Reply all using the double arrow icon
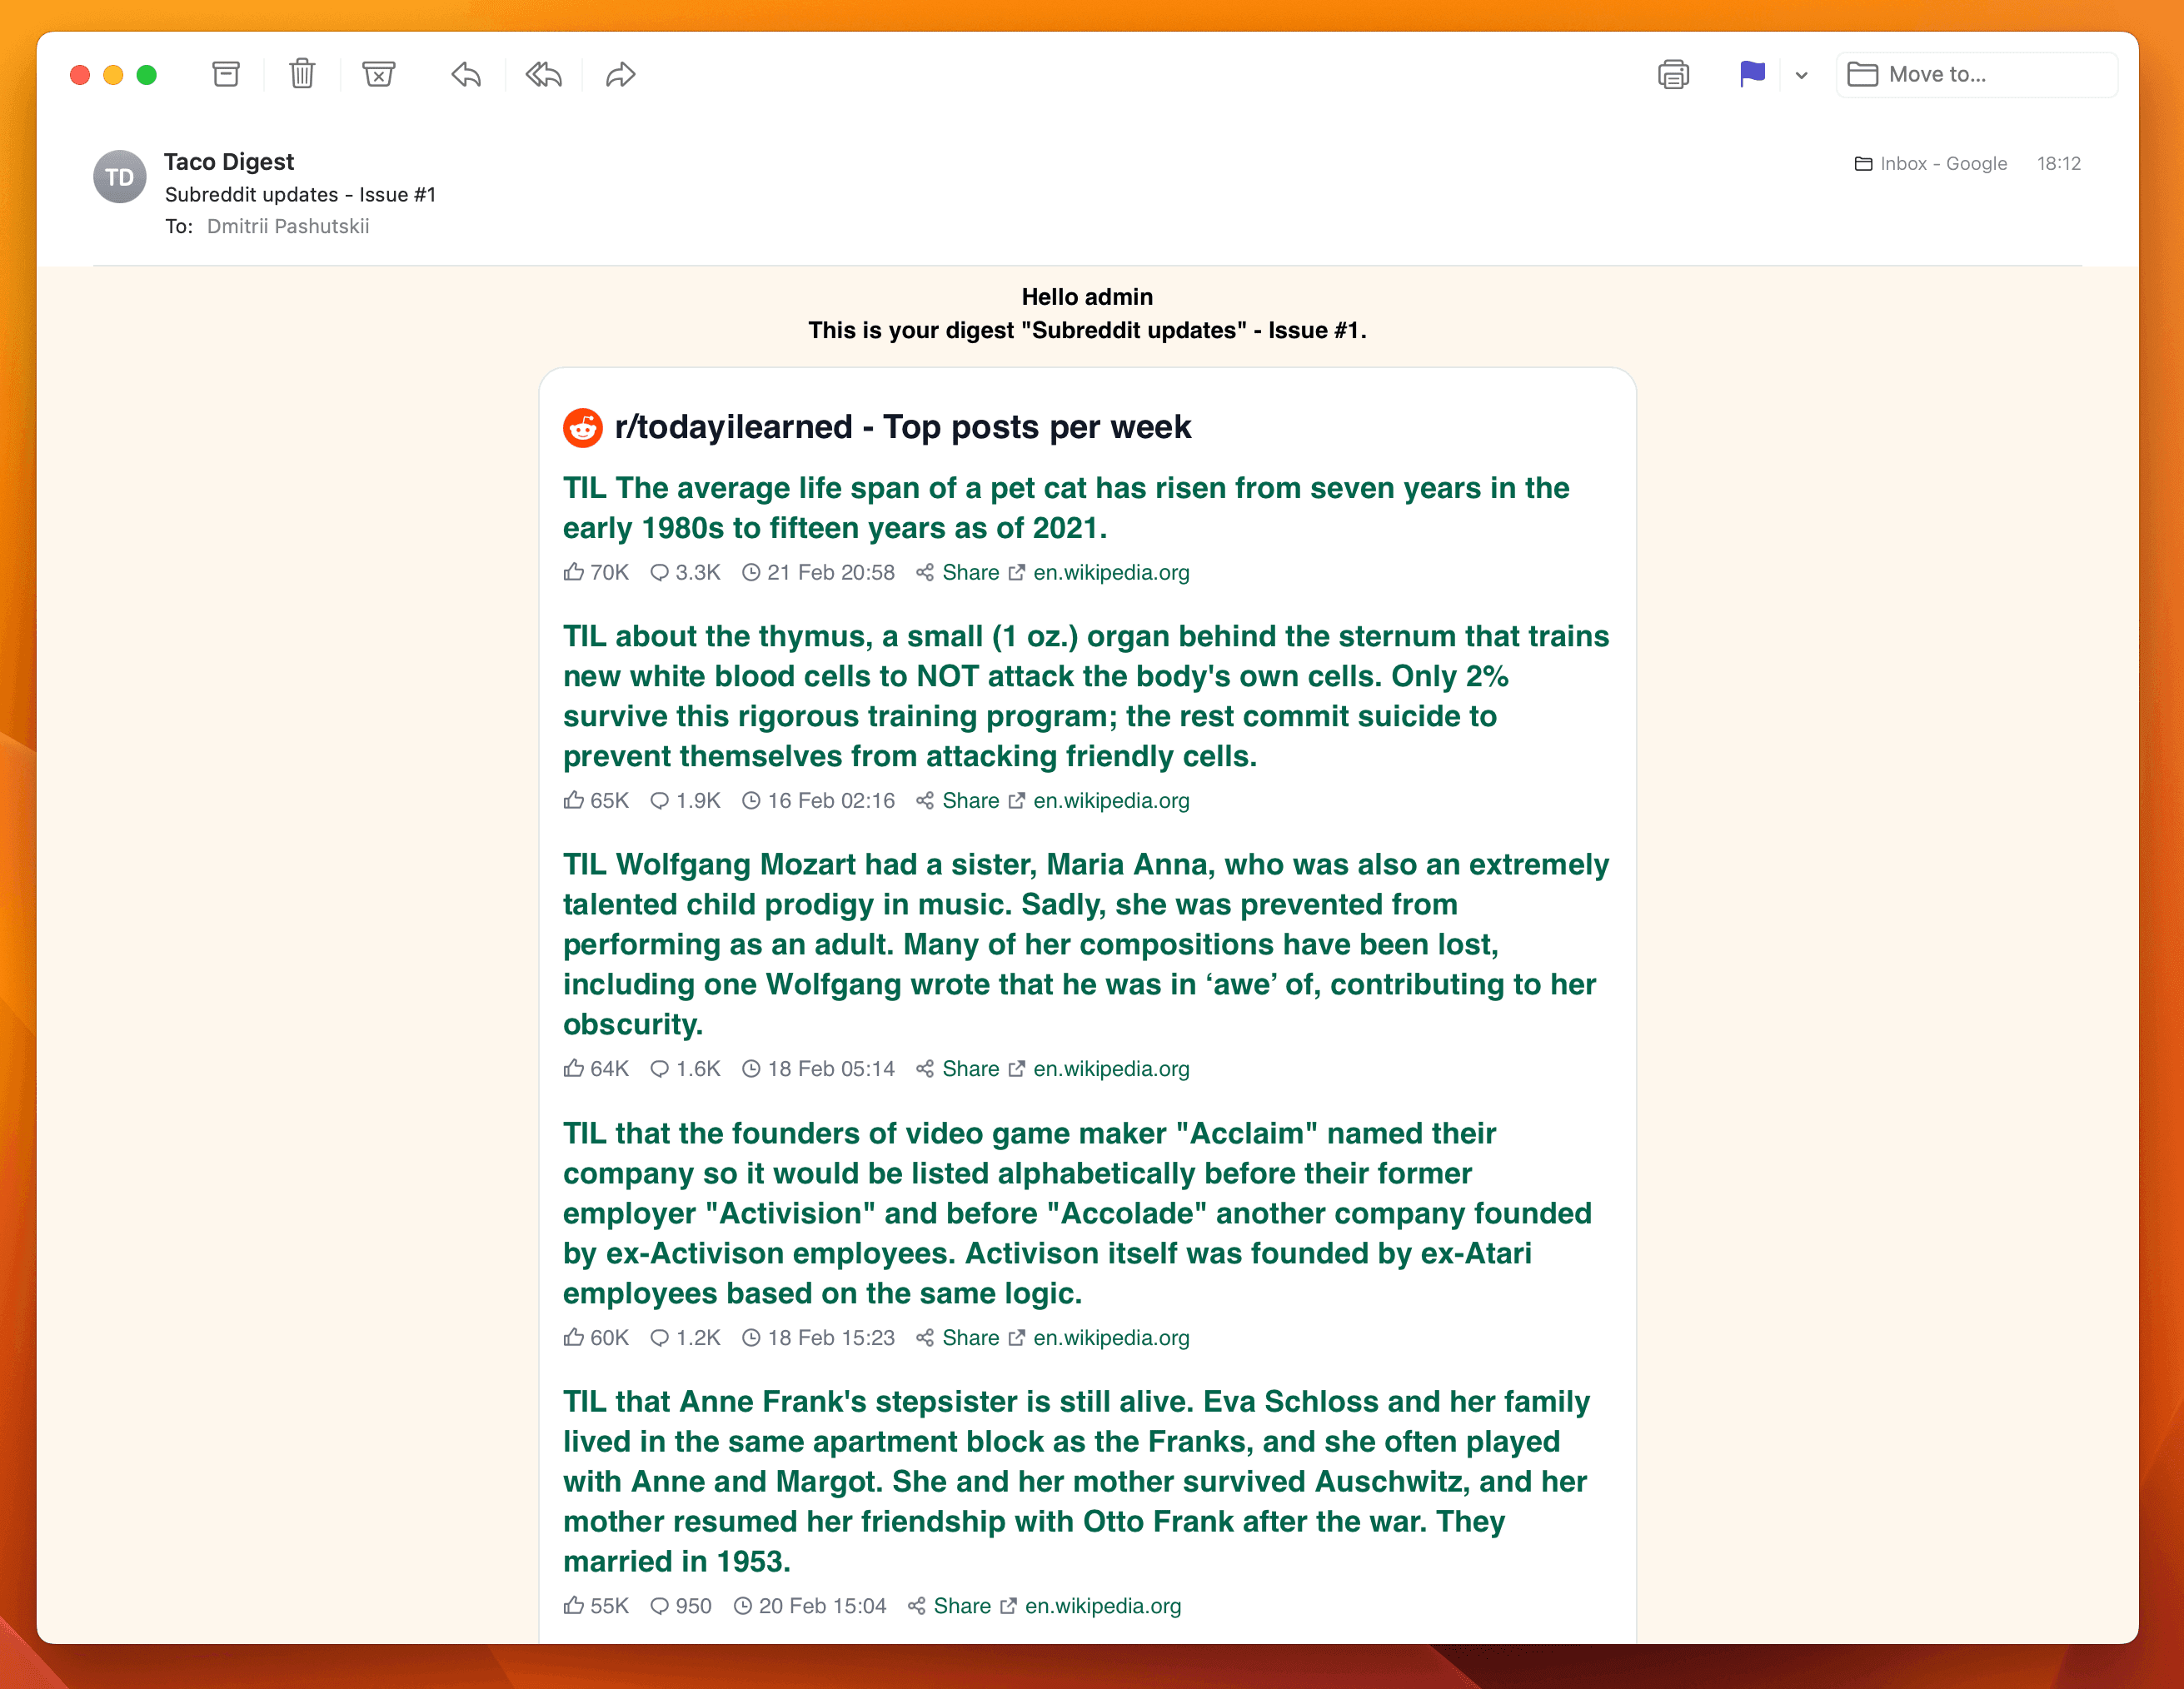 click(x=544, y=74)
